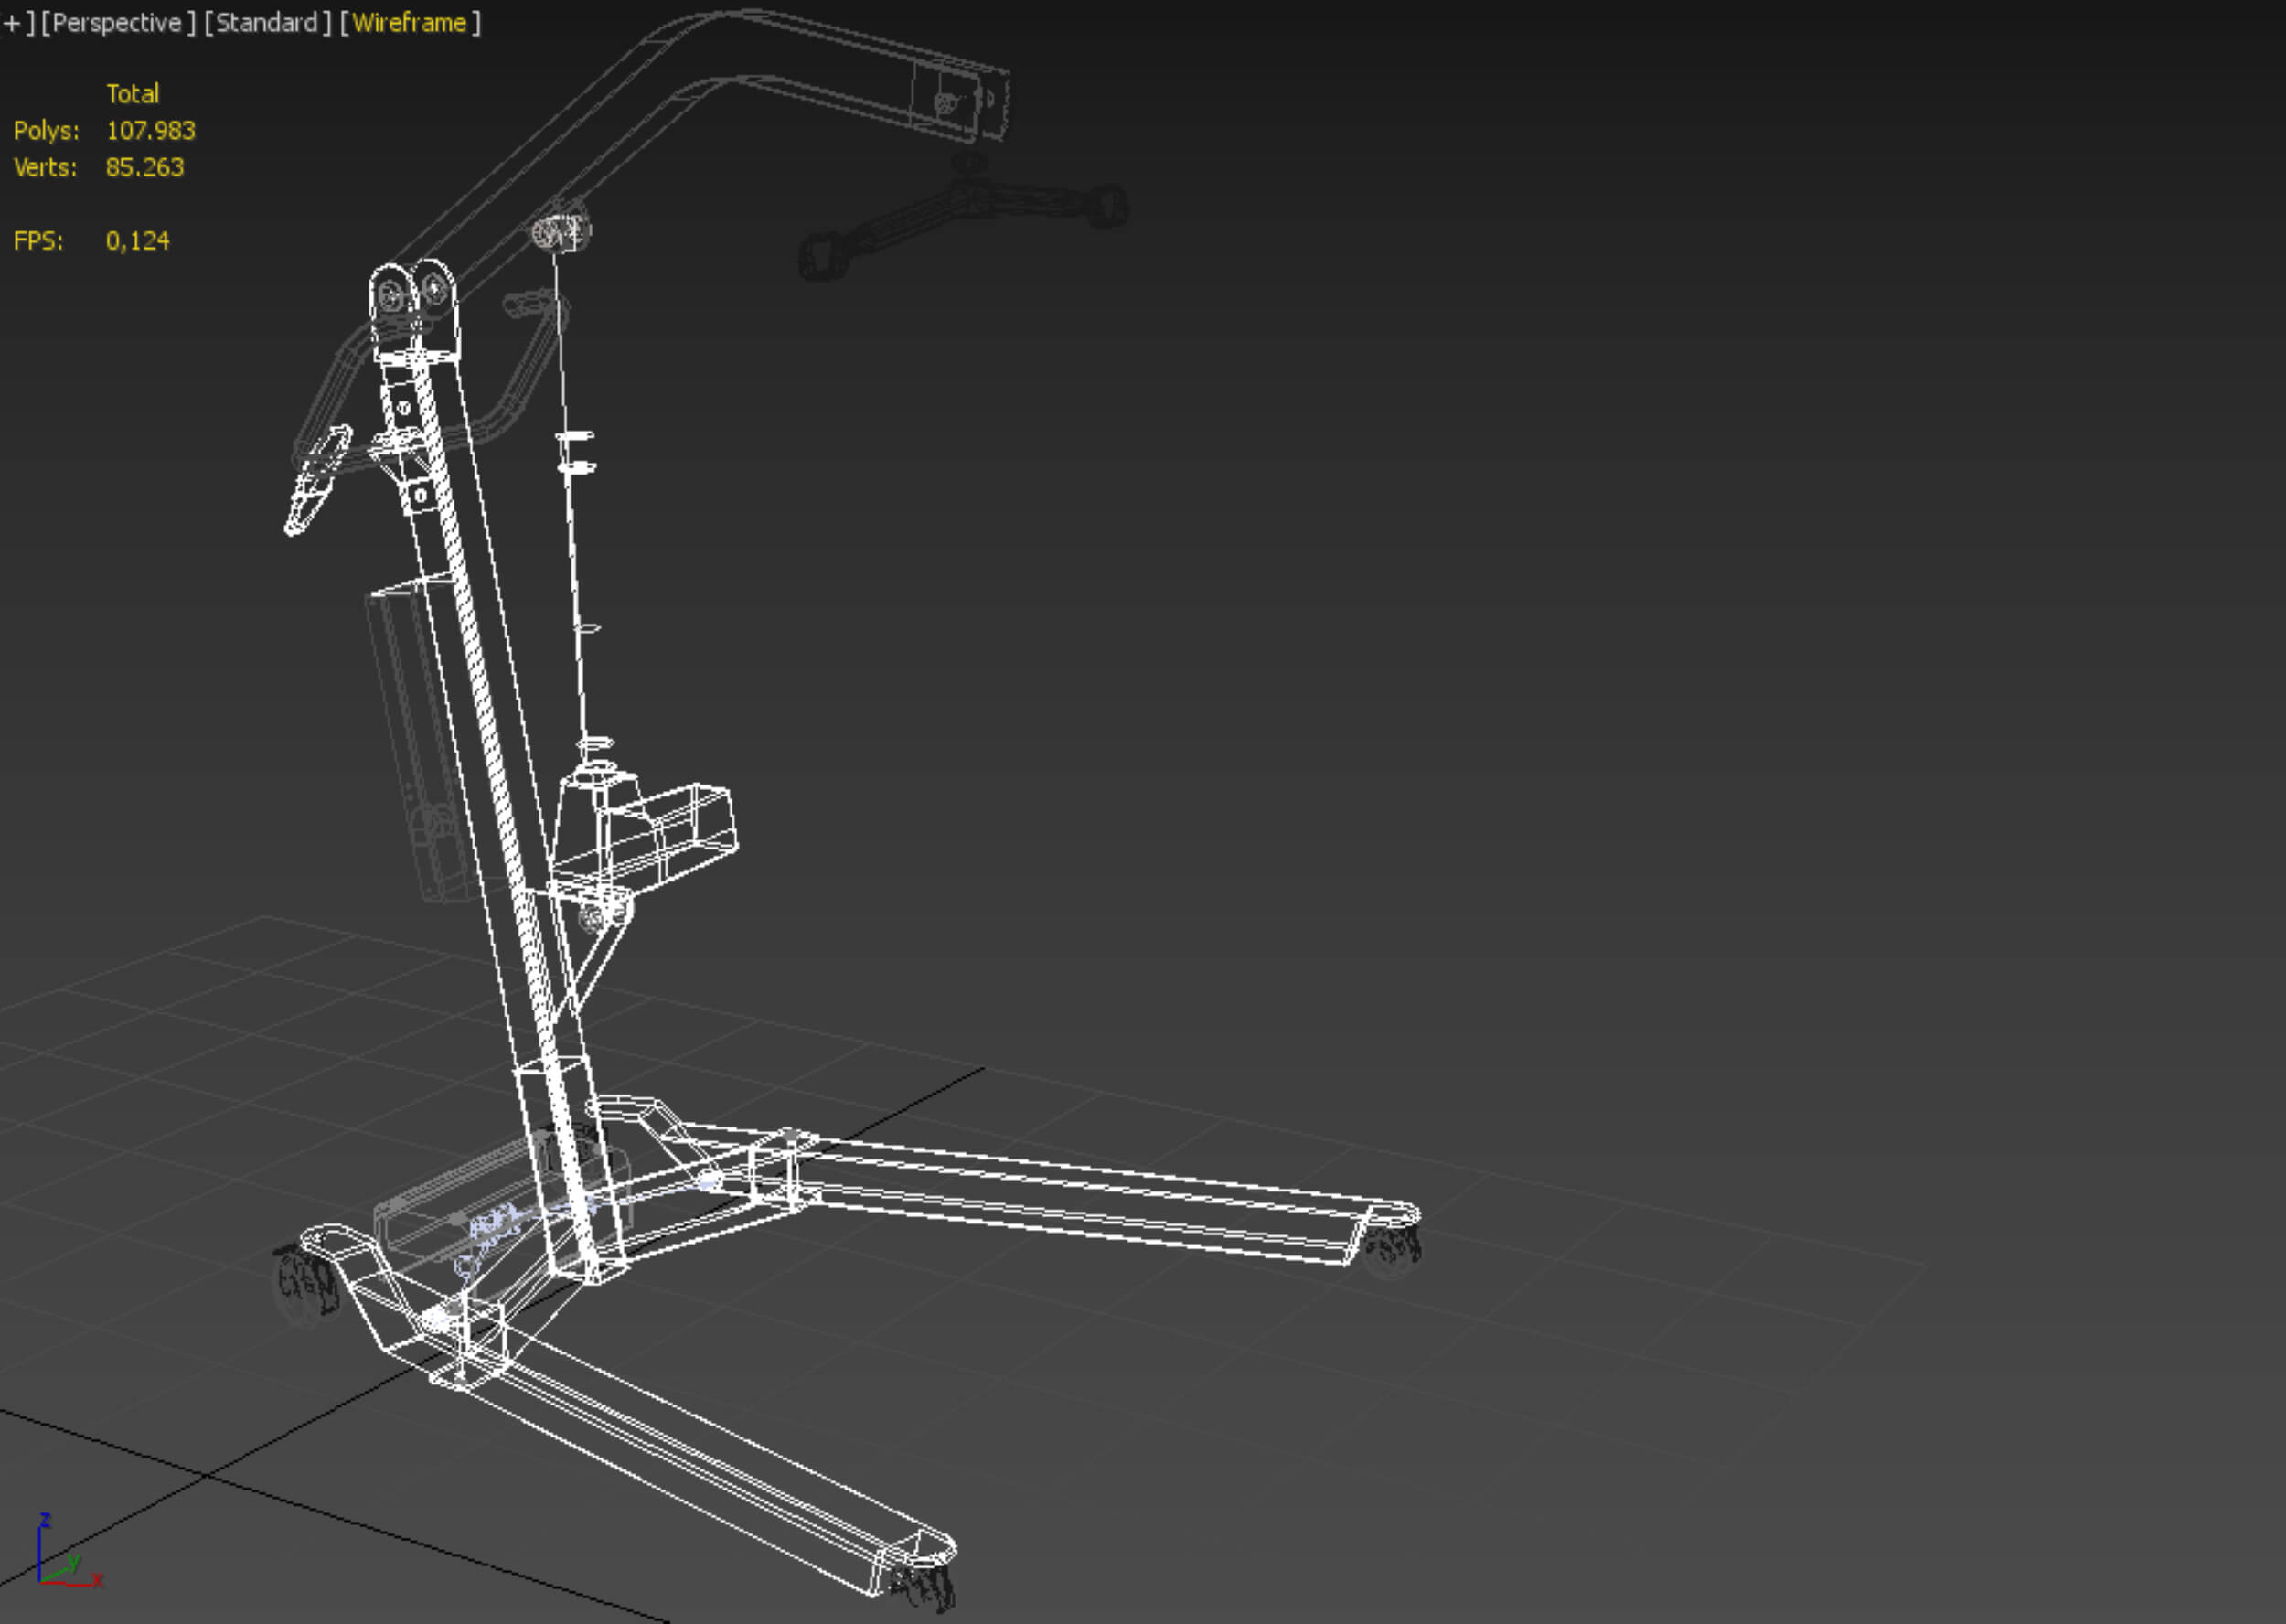
Task: Click the Perspective viewport label
Action: click(x=117, y=23)
